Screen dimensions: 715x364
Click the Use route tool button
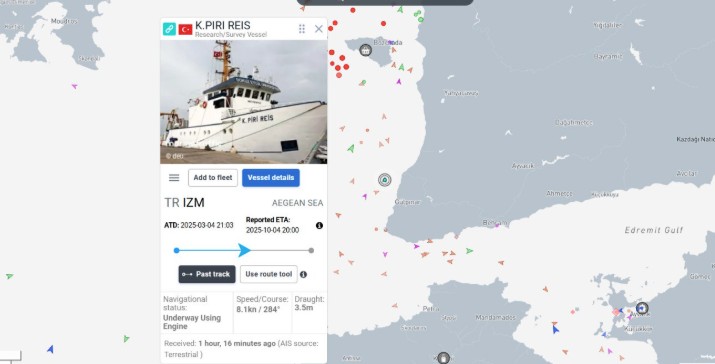point(269,274)
